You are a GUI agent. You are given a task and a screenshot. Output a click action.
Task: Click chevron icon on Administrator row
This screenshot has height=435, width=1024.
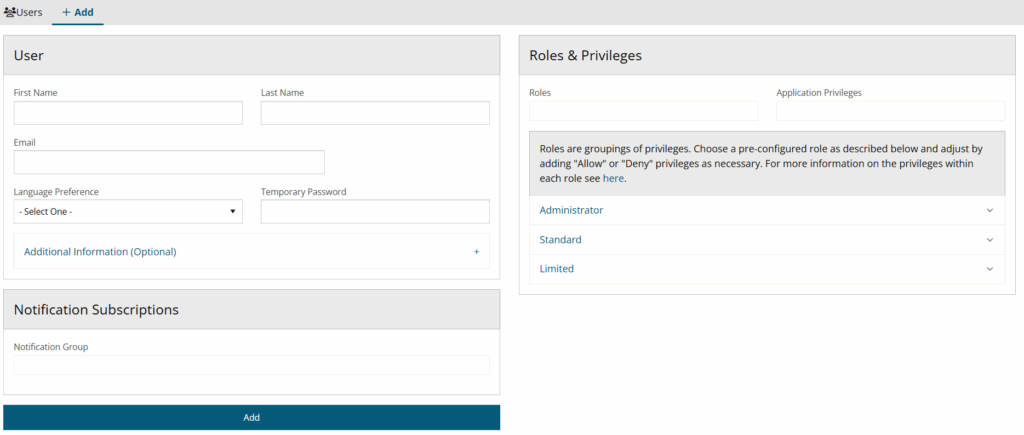[x=990, y=211]
